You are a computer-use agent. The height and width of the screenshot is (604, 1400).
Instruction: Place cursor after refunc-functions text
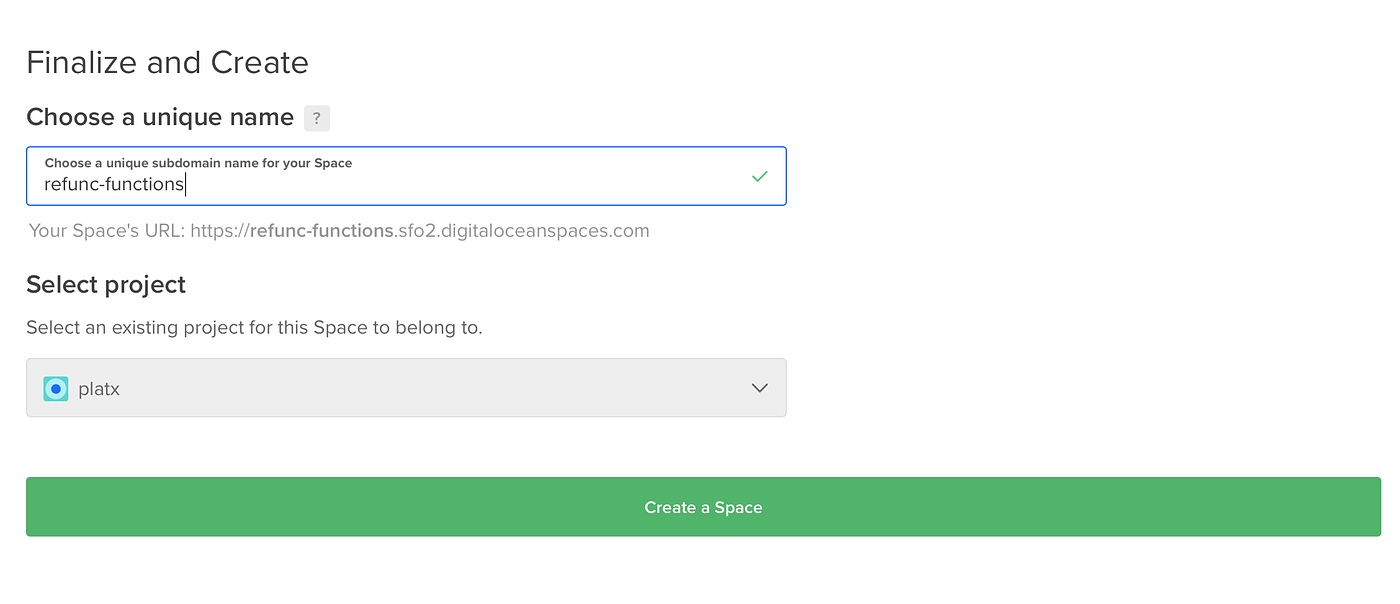coord(186,184)
